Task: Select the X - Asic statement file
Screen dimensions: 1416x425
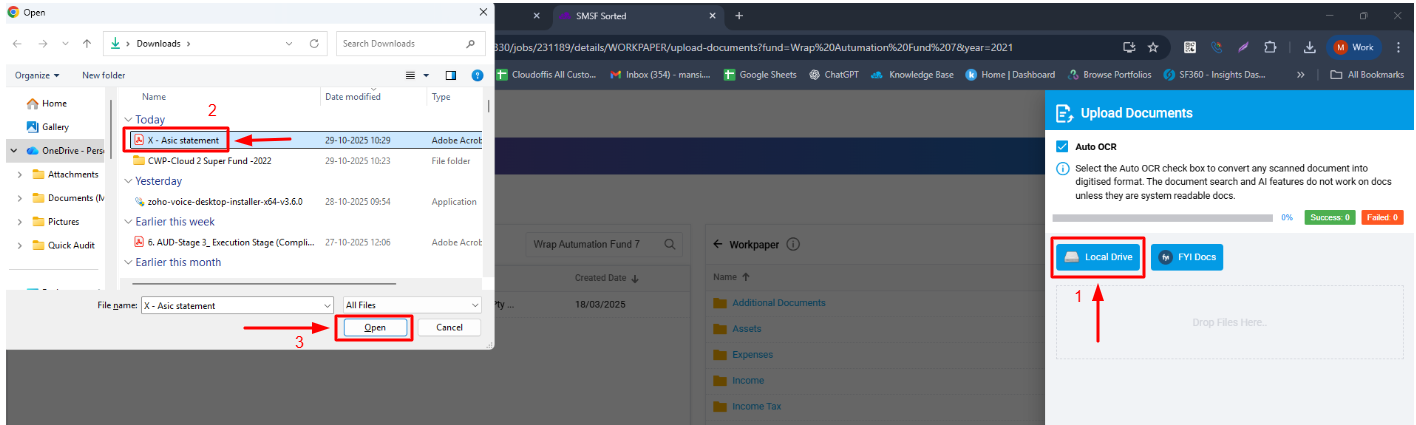Action: point(183,140)
